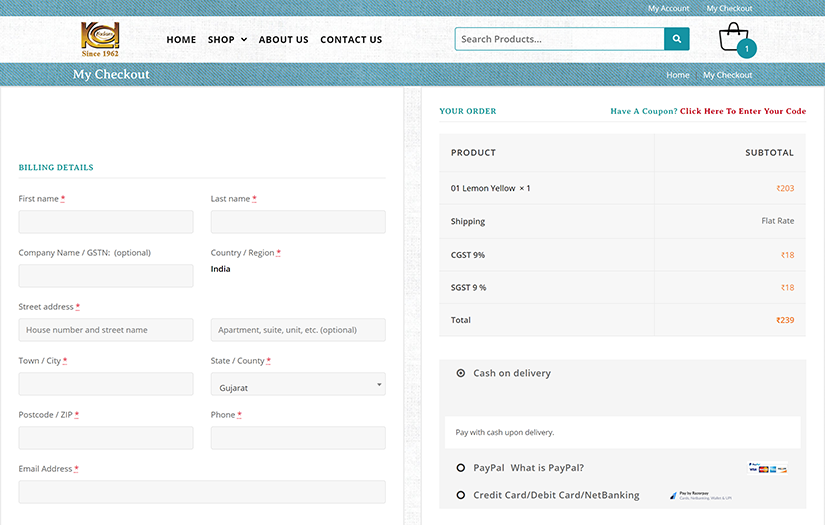
Task: Click the PayPal card logos image
Action: coord(768,468)
